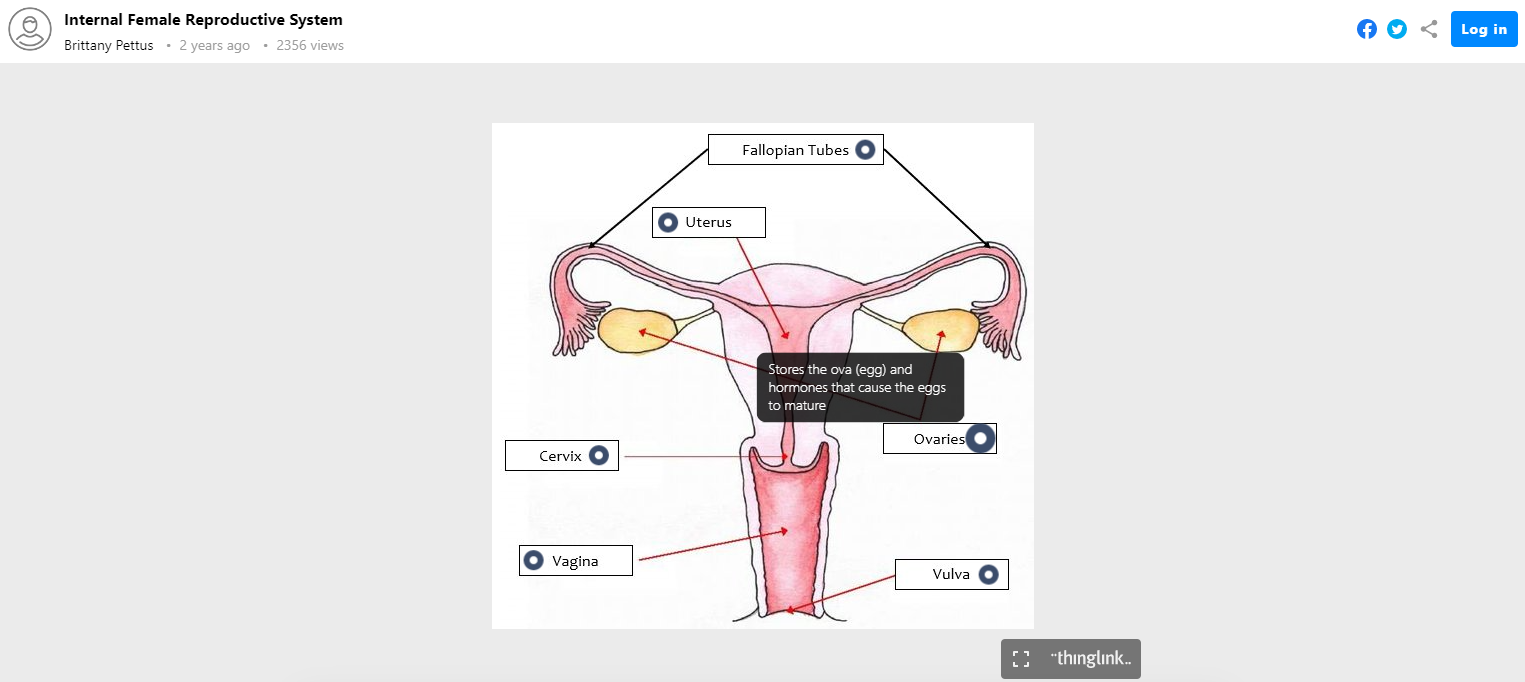The image size is (1525, 682).
Task: Open Brittany Pettus author profile
Action: [x=109, y=45]
